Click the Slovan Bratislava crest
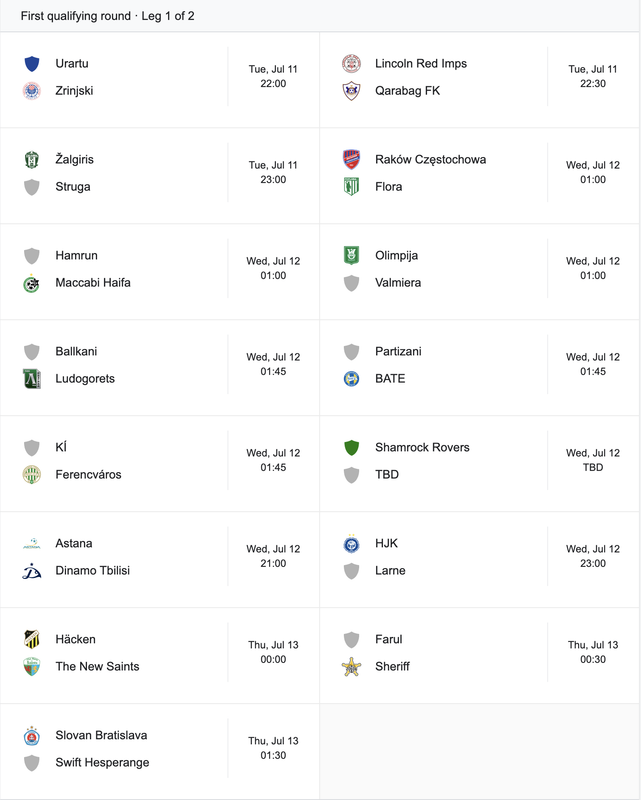Image resolution: width=641 pixels, height=800 pixels. click(x=32, y=735)
